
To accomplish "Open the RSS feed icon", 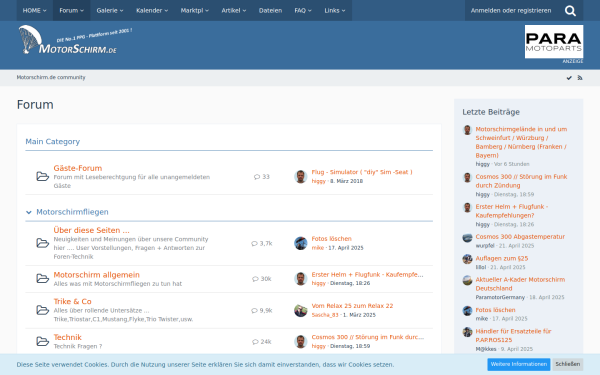I will [580, 78].
